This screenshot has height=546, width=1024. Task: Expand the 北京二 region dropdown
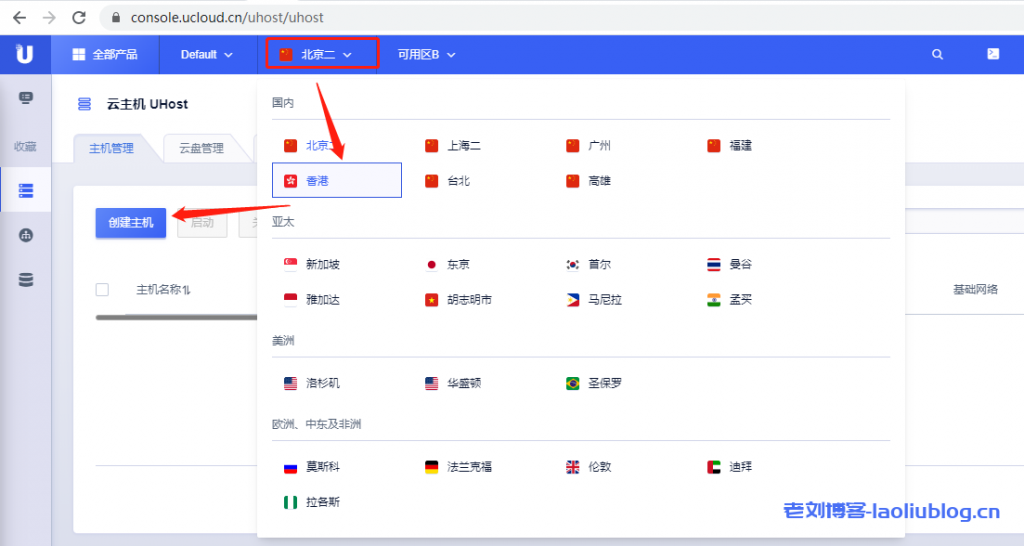pyautogui.click(x=321, y=55)
